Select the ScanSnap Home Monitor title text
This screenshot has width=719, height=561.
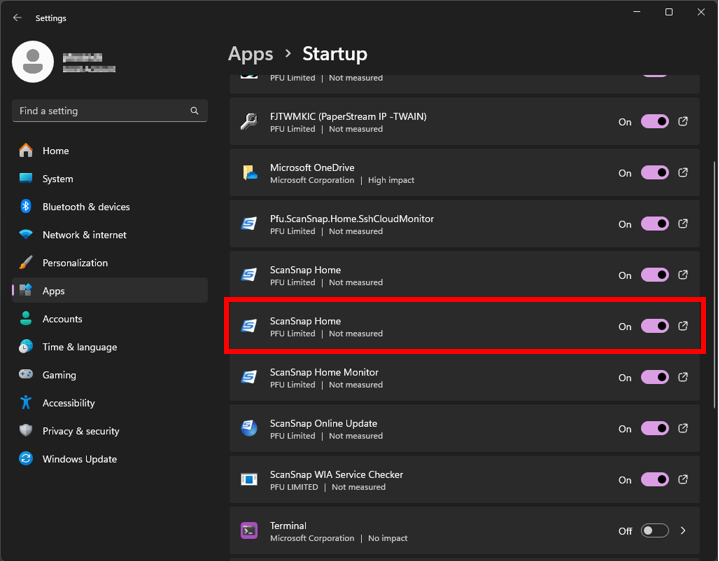coord(324,372)
